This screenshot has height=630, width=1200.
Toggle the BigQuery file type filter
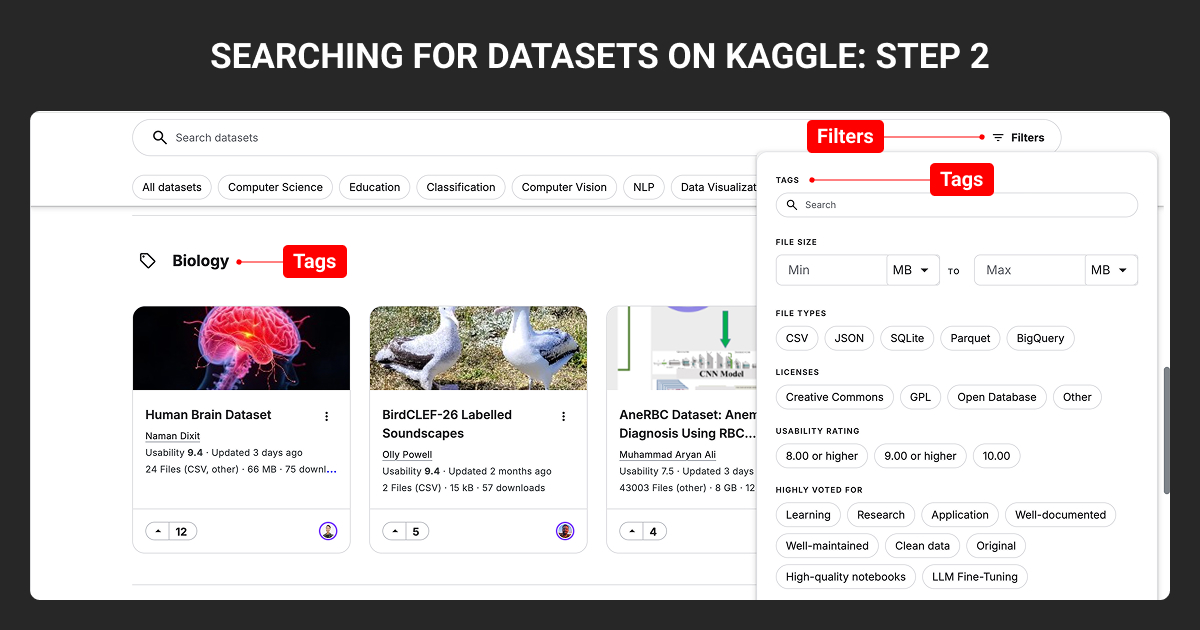(1040, 338)
